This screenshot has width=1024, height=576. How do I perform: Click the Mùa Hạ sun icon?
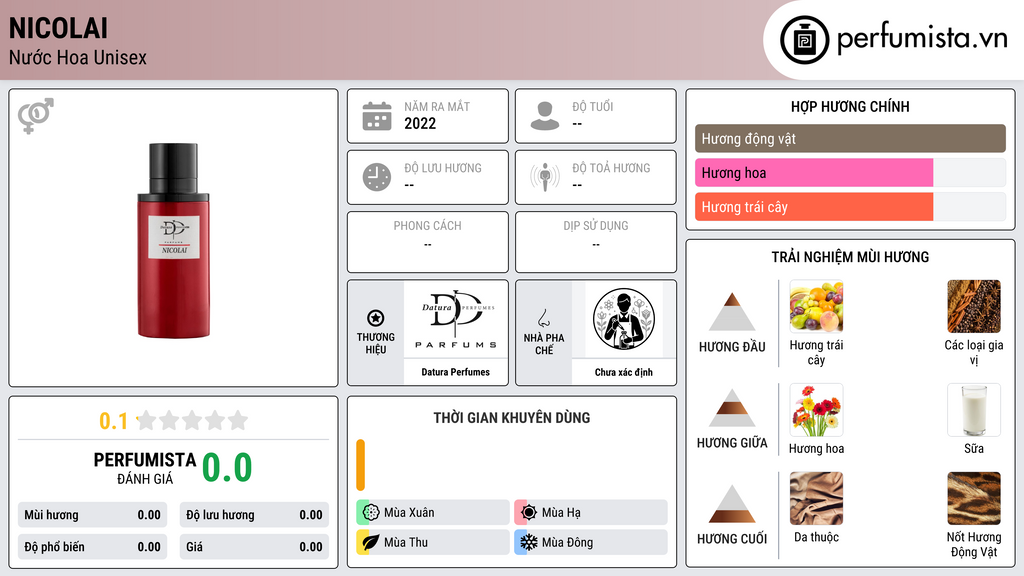pos(529,512)
